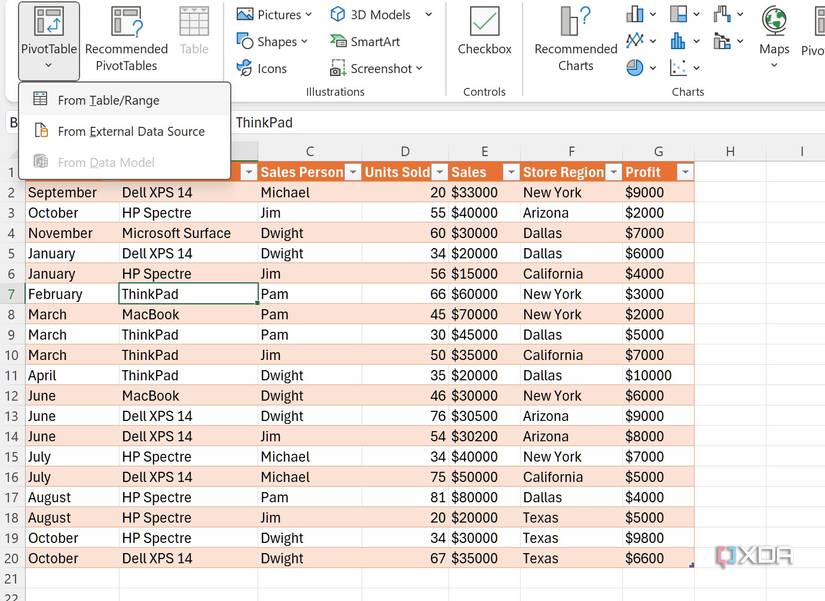Select column F header
The image size is (825, 601).
pos(571,151)
